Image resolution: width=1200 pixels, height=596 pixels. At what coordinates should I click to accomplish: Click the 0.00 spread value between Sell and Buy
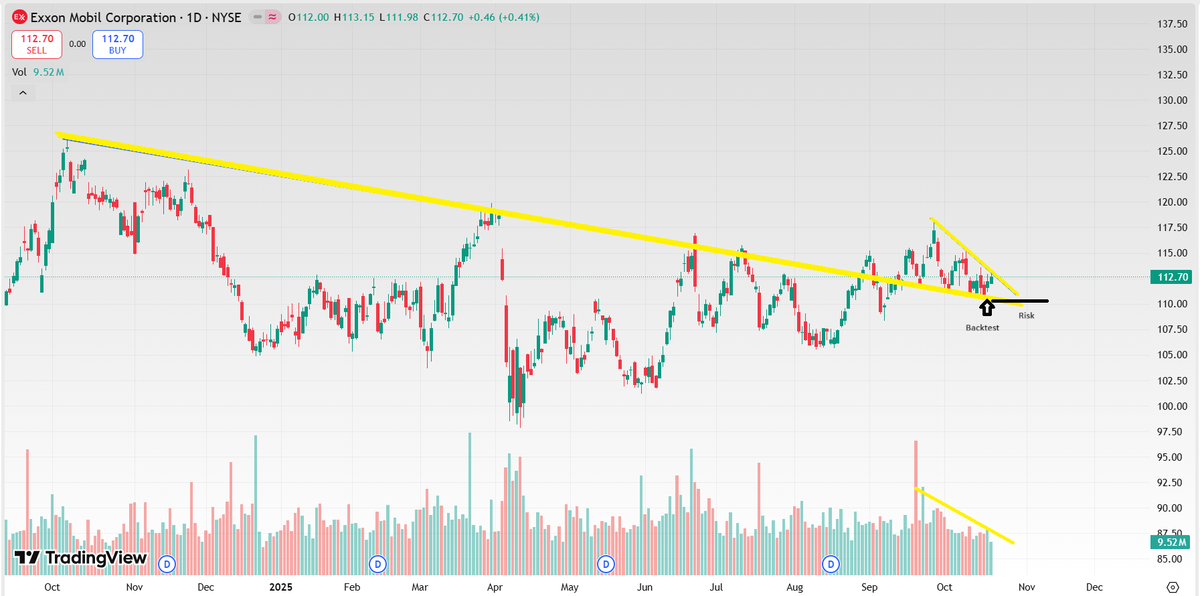click(x=78, y=44)
